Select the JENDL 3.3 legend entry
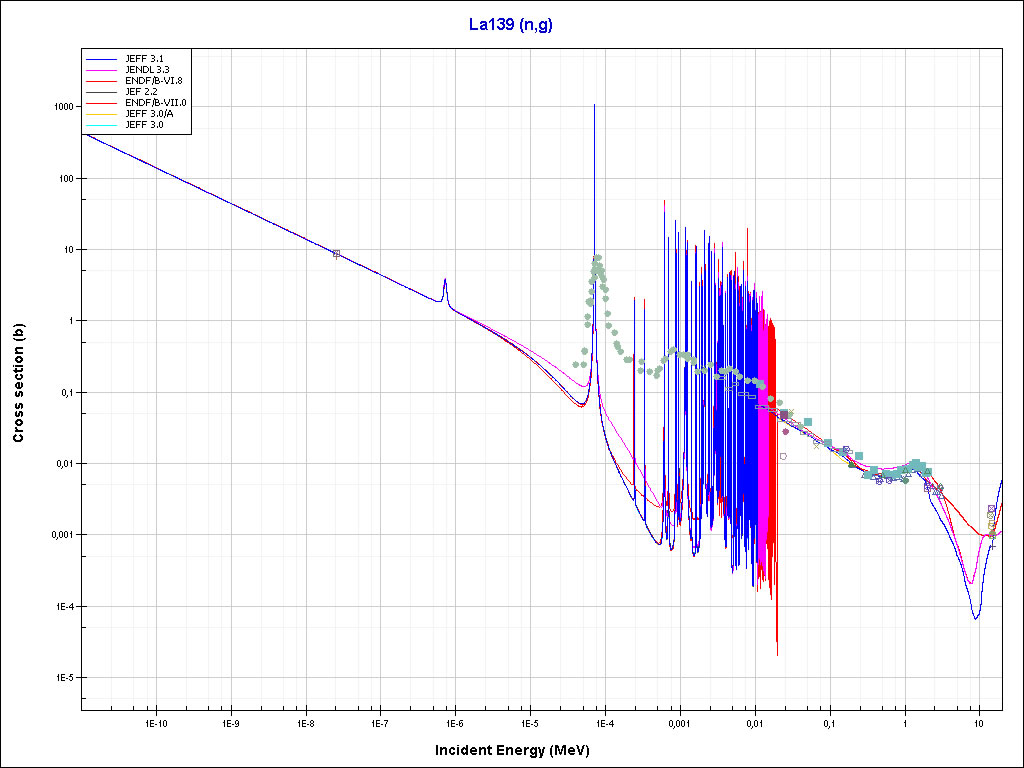The image size is (1024, 768). point(147,69)
